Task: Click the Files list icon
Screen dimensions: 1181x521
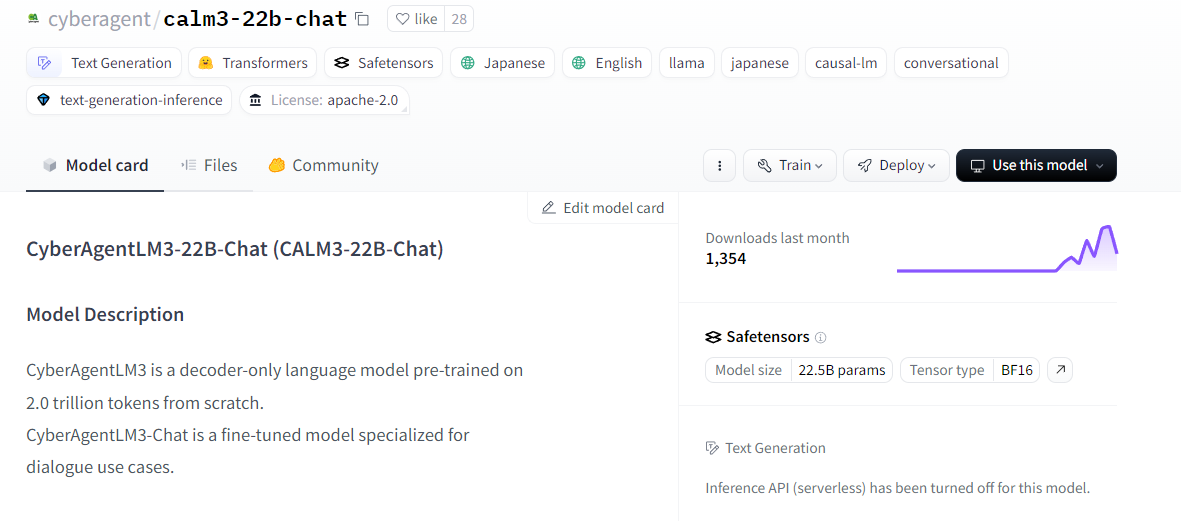Action: click(x=188, y=165)
